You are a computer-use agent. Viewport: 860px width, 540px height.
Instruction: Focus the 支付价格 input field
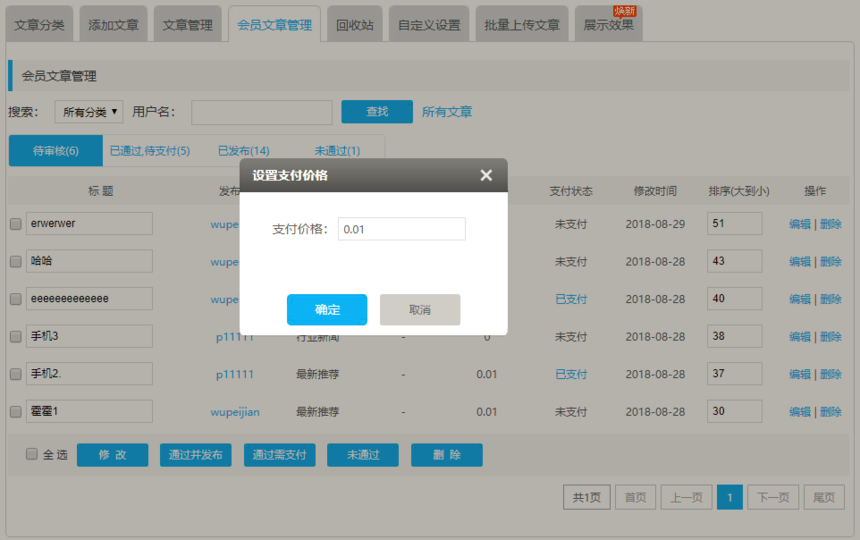(401, 229)
